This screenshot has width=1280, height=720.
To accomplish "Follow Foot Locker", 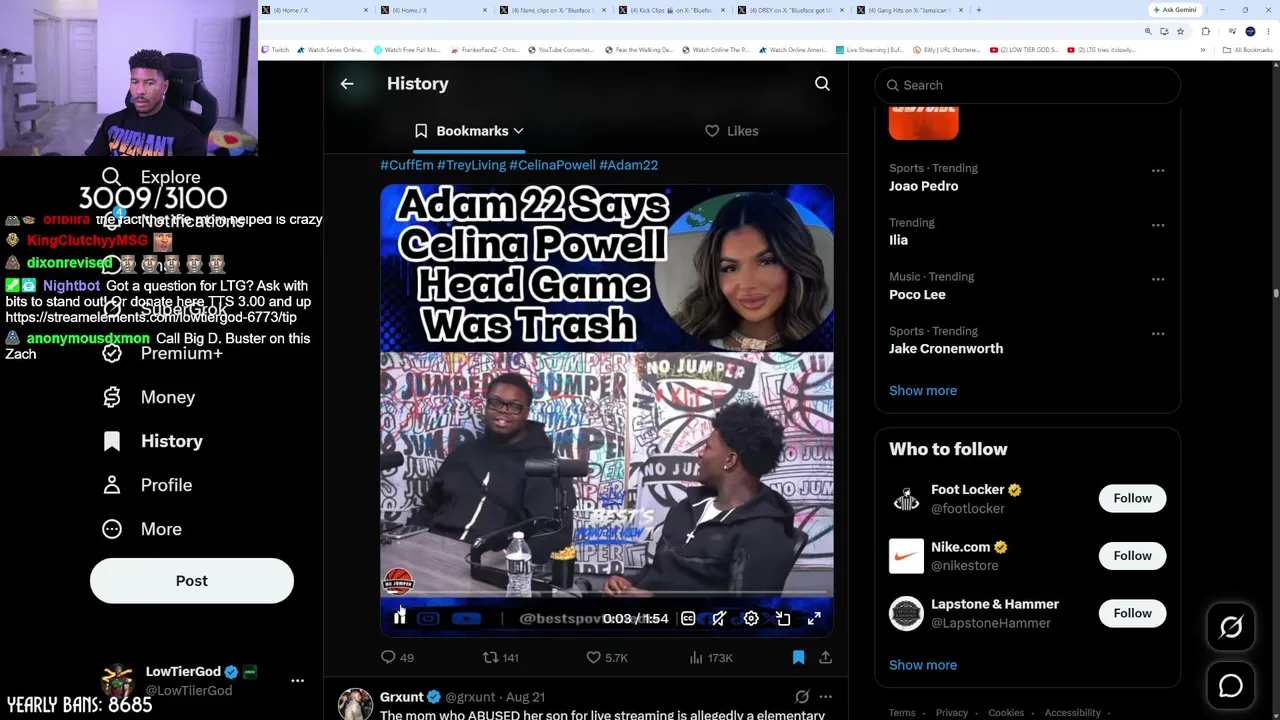I will (x=1132, y=498).
